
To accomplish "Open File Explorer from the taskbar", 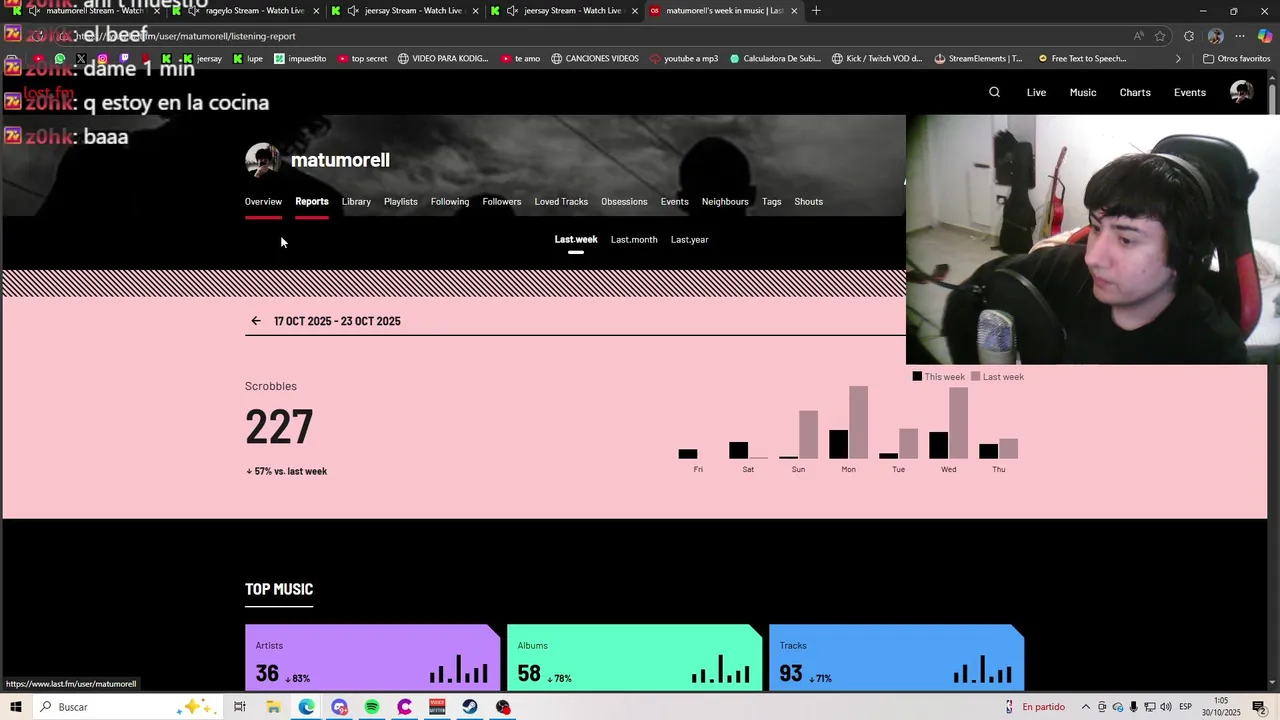I will pyautogui.click(x=273, y=707).
